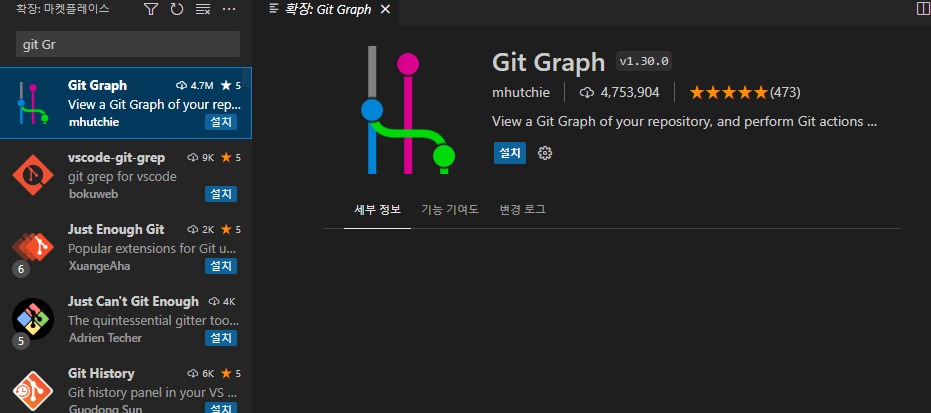Click the large Git Graph logo
The height and width of the screenshot is (413, 931).
(408, 110)
